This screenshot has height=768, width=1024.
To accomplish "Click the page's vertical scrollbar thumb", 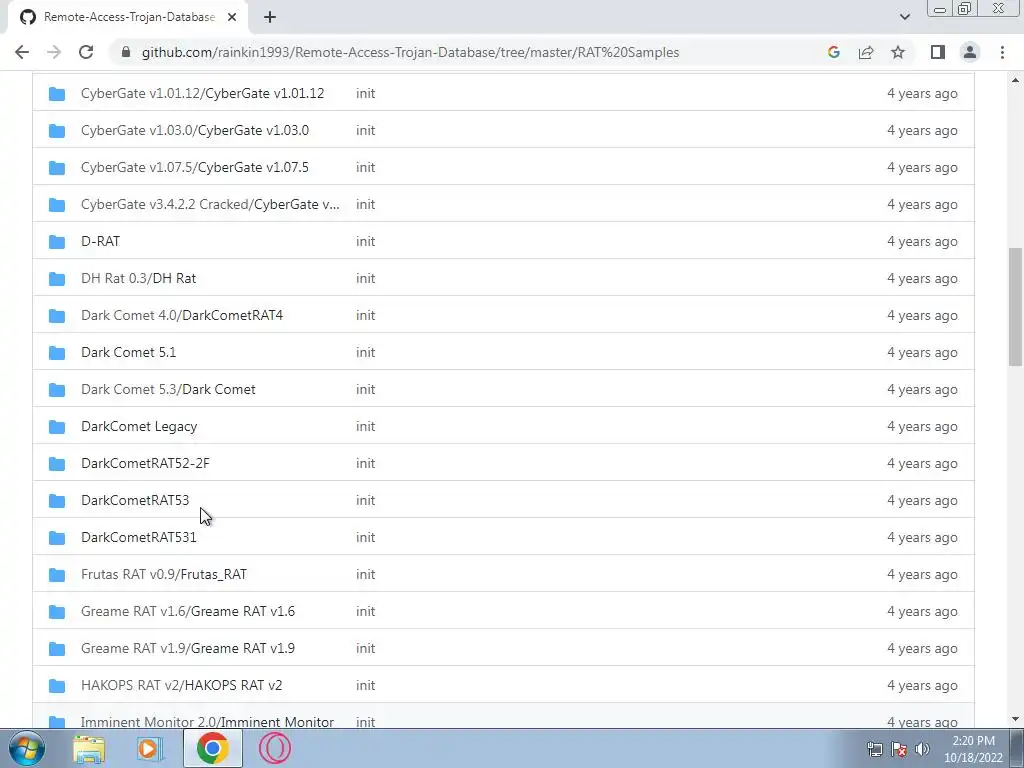I will click(x=1015, y=307).
